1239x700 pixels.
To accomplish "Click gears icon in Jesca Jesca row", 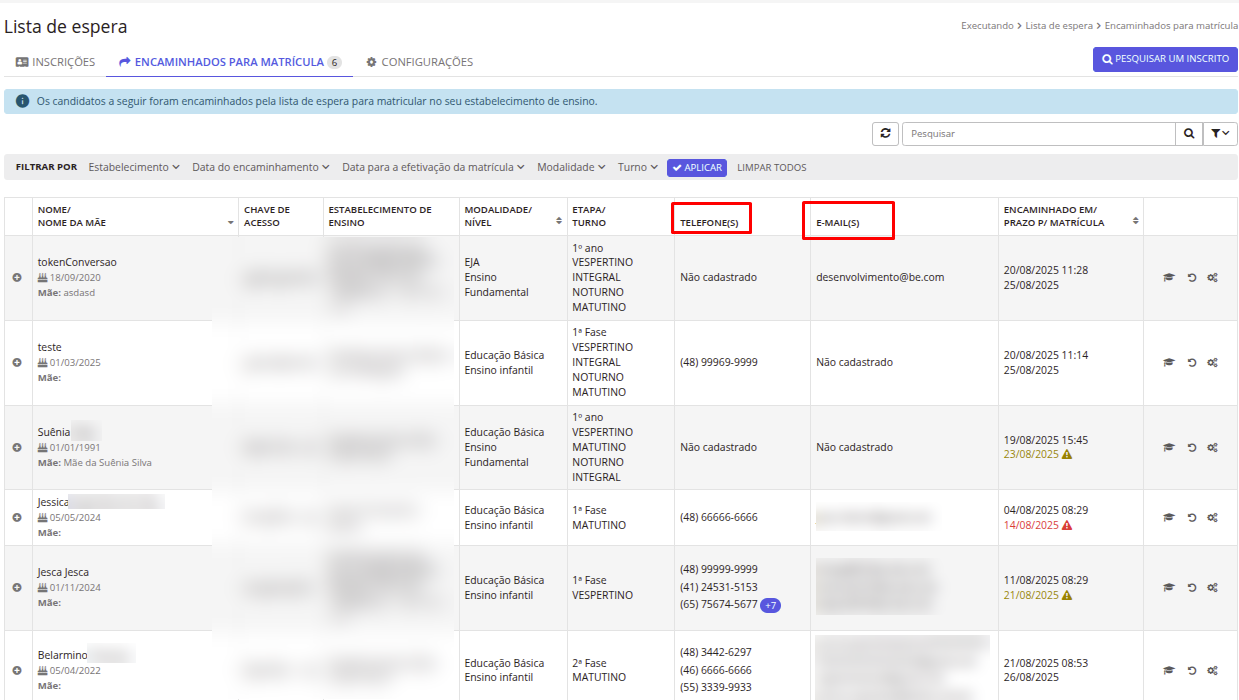I will coord(1212,588).
